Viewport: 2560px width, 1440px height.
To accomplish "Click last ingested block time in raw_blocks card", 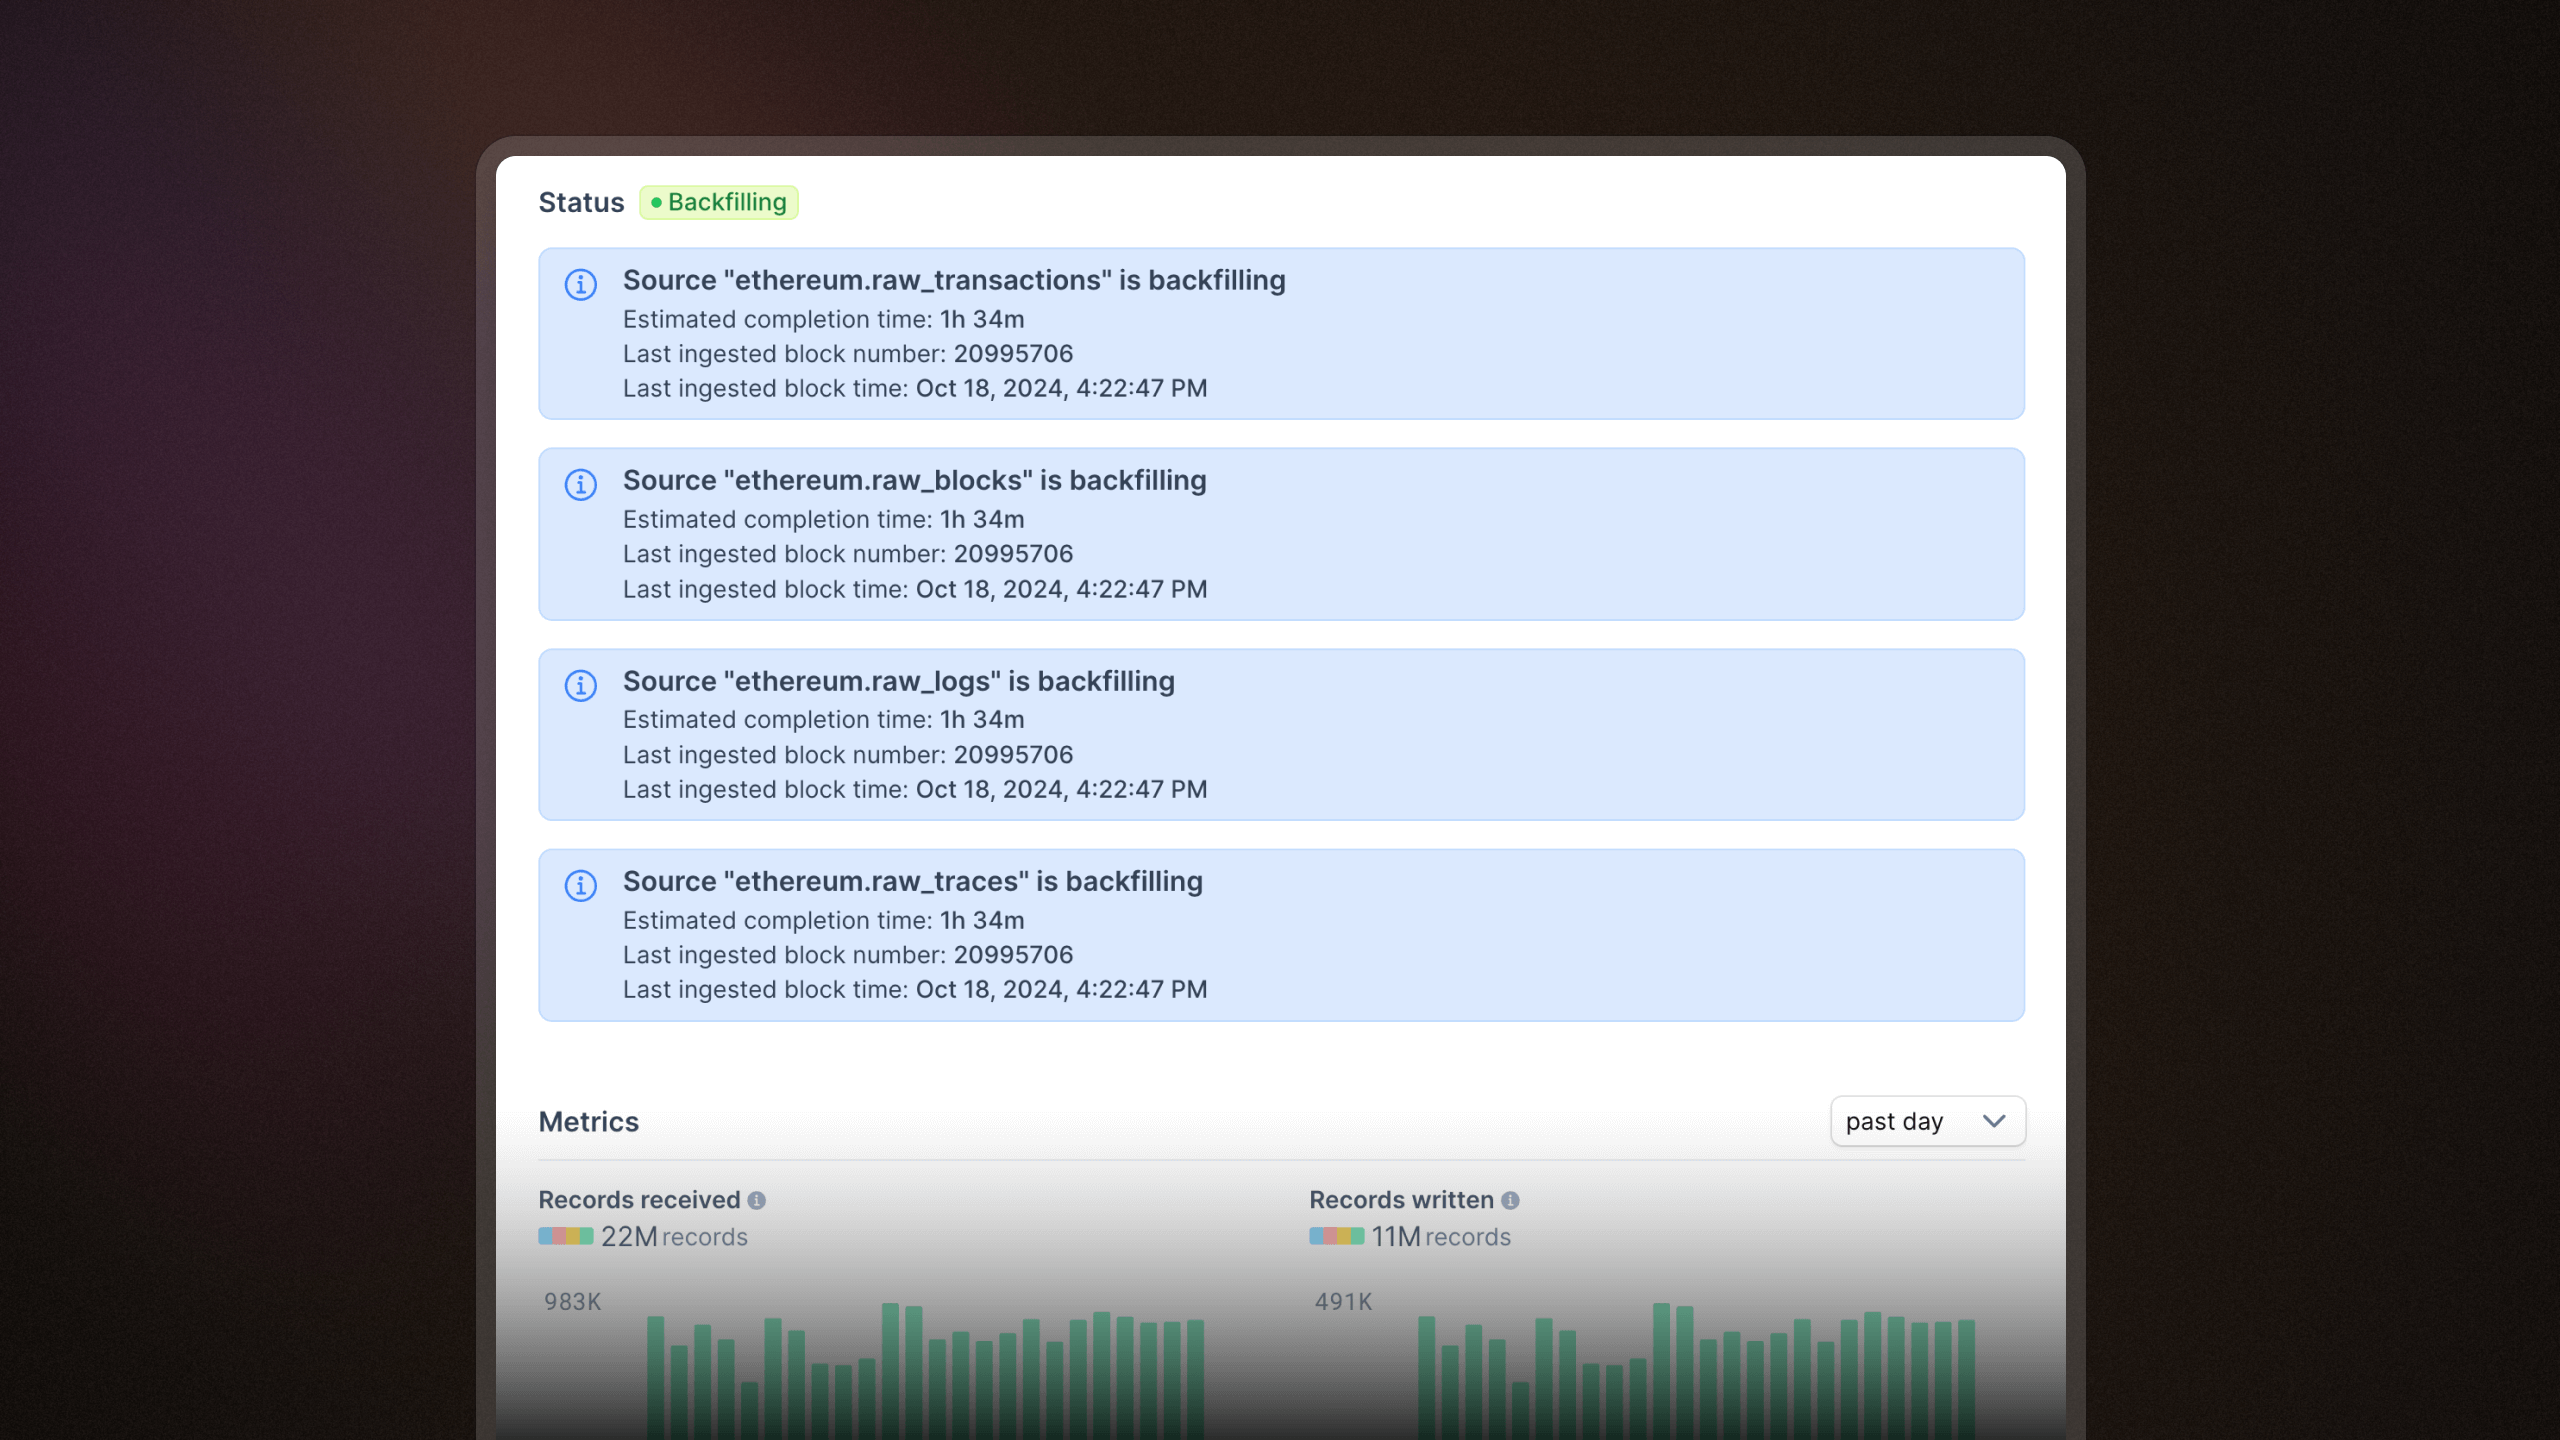I will click(x=915, y=589).
